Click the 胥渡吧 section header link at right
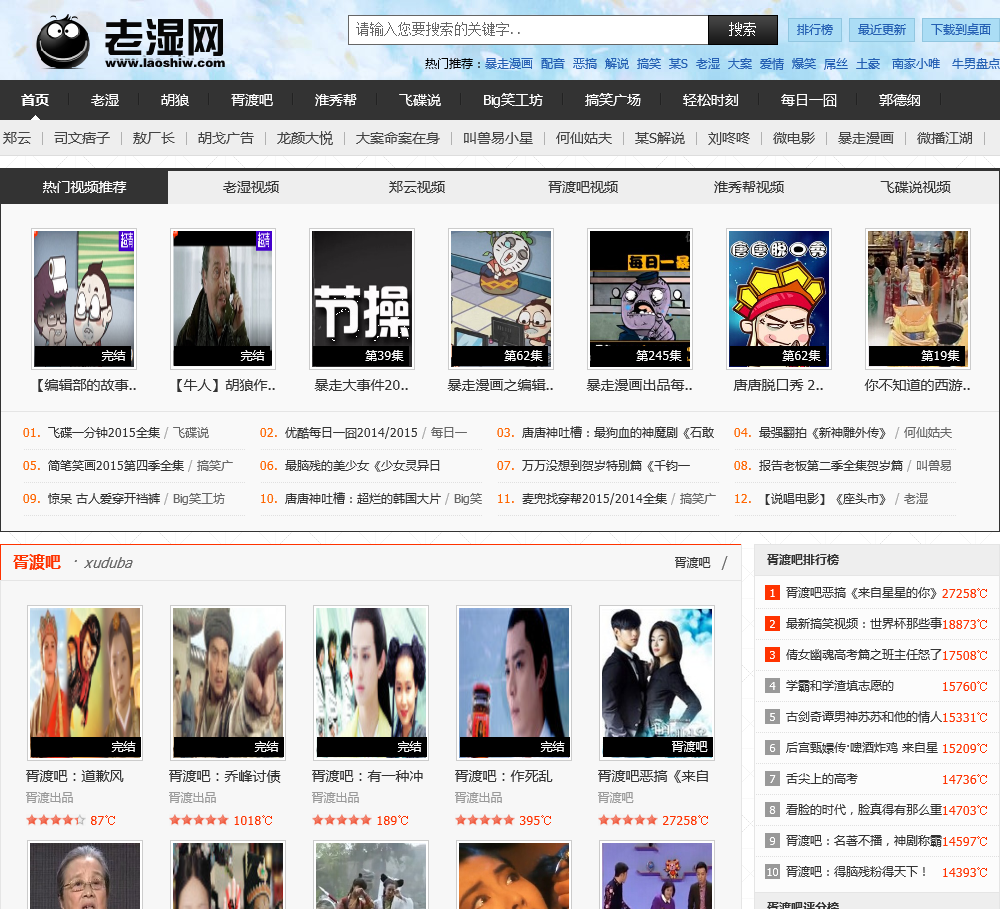This screenshot has width=1000, height=909. pyautogui.click(x=692, y=563)
